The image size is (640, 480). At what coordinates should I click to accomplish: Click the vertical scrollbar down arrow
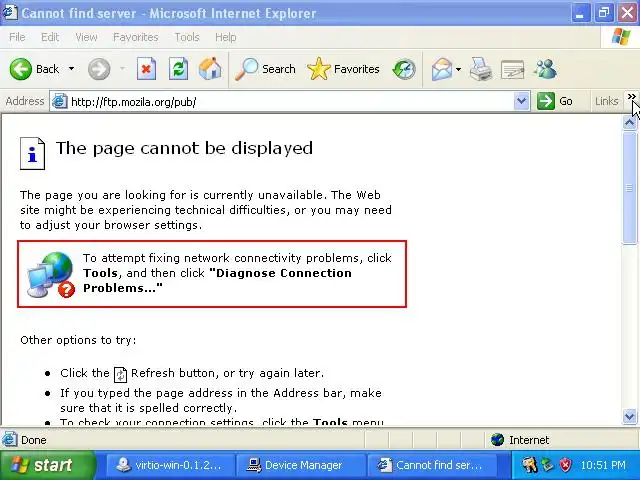629,416
